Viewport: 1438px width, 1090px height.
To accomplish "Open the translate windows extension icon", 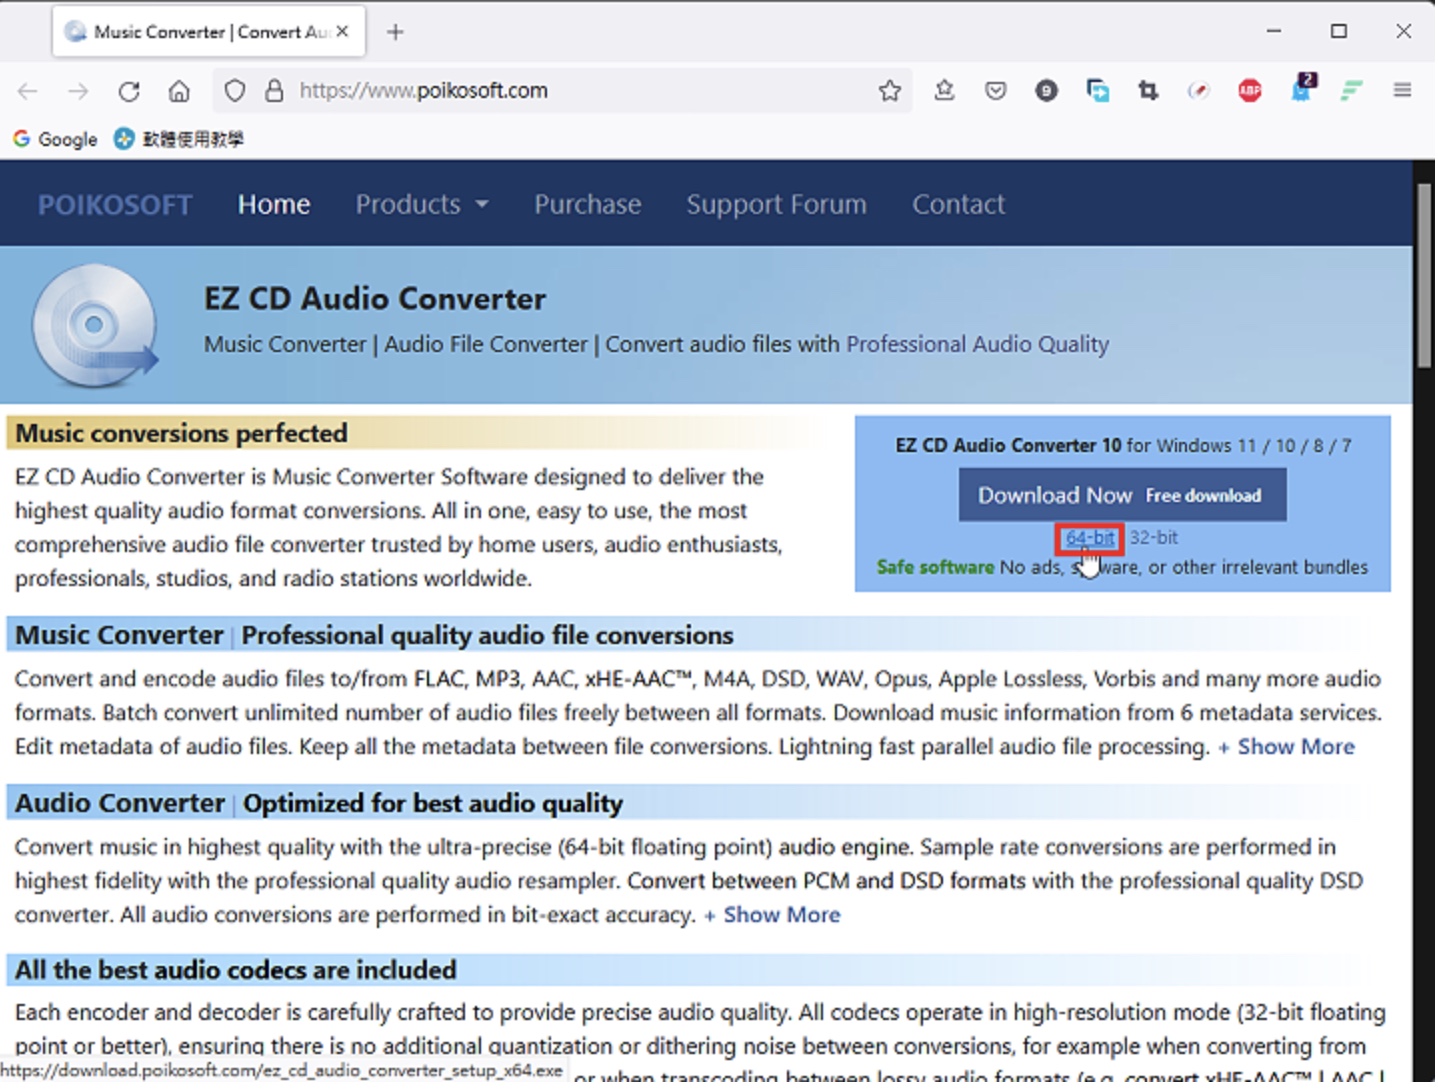I will tap(1098, 91).
